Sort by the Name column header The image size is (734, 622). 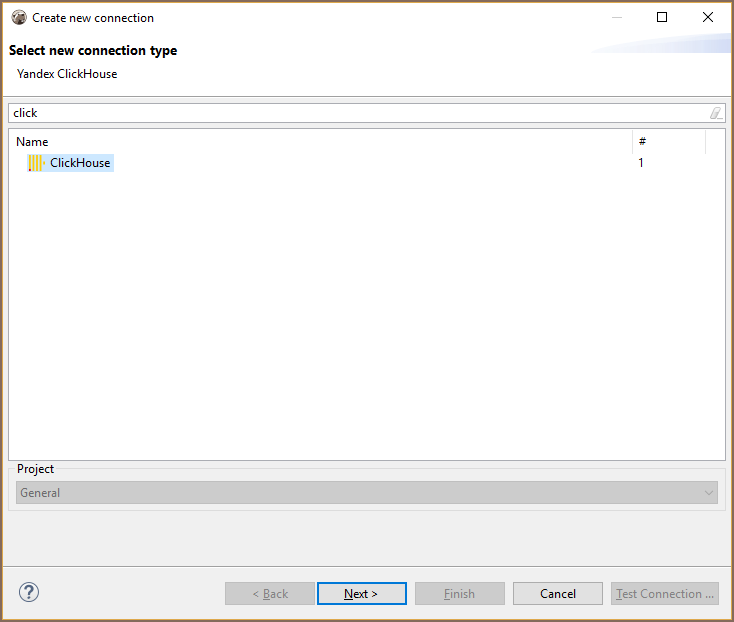[x=32, y=142]
